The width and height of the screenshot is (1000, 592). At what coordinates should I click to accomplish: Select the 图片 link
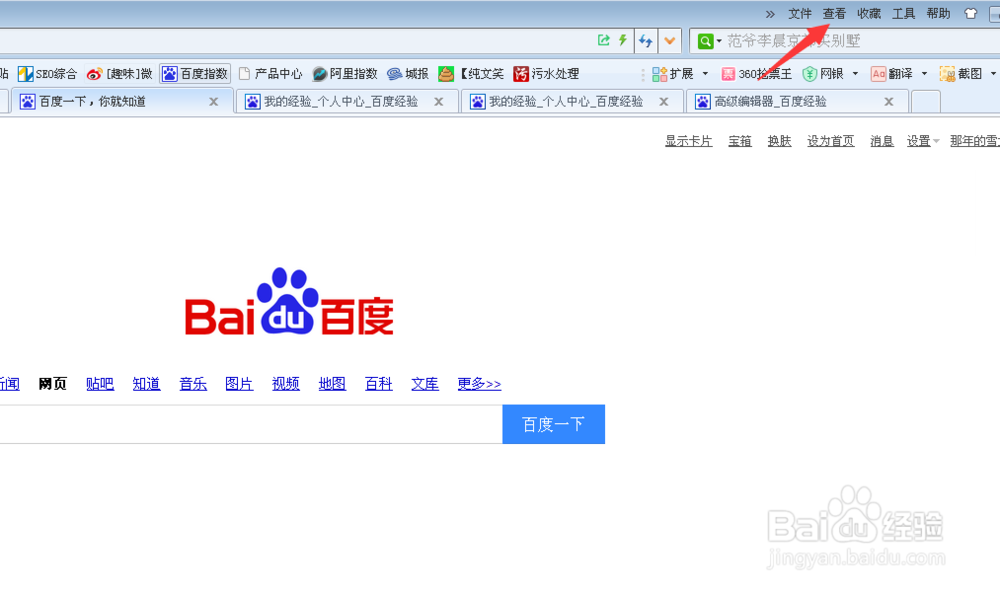239,384
